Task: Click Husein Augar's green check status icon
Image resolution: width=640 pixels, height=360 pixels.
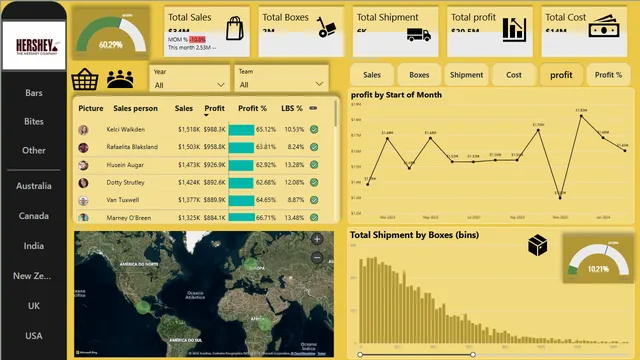Action: [314, 165]
